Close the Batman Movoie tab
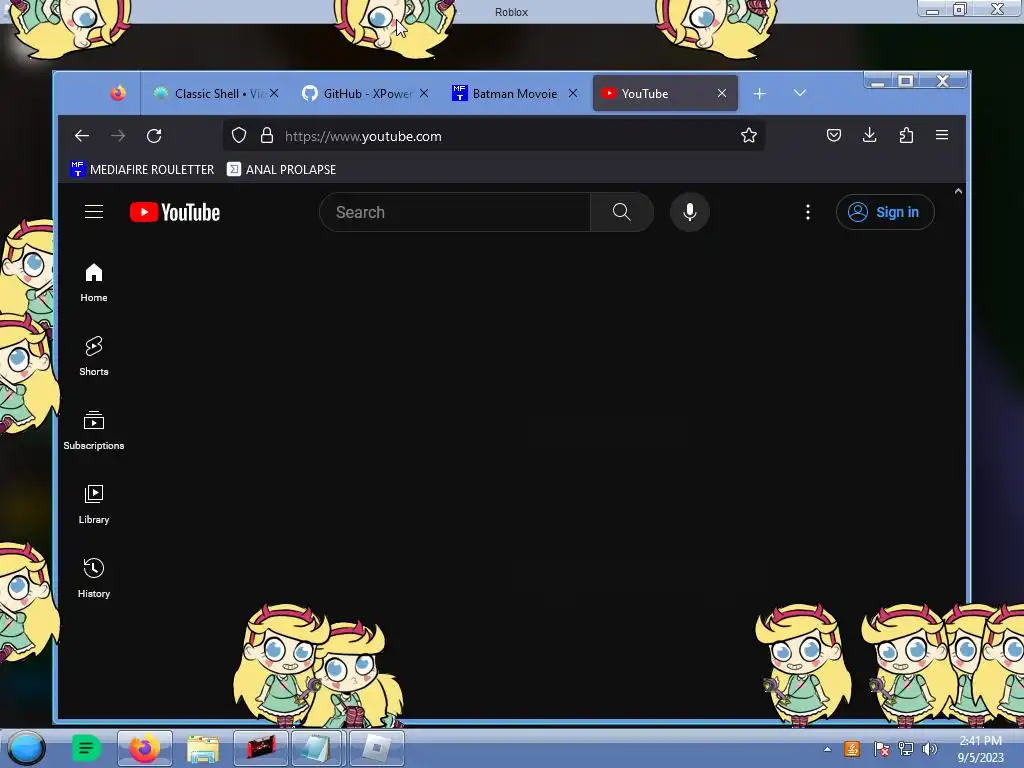The width and height of the screenshot is (1024, 768). click(x=573, y=93)
